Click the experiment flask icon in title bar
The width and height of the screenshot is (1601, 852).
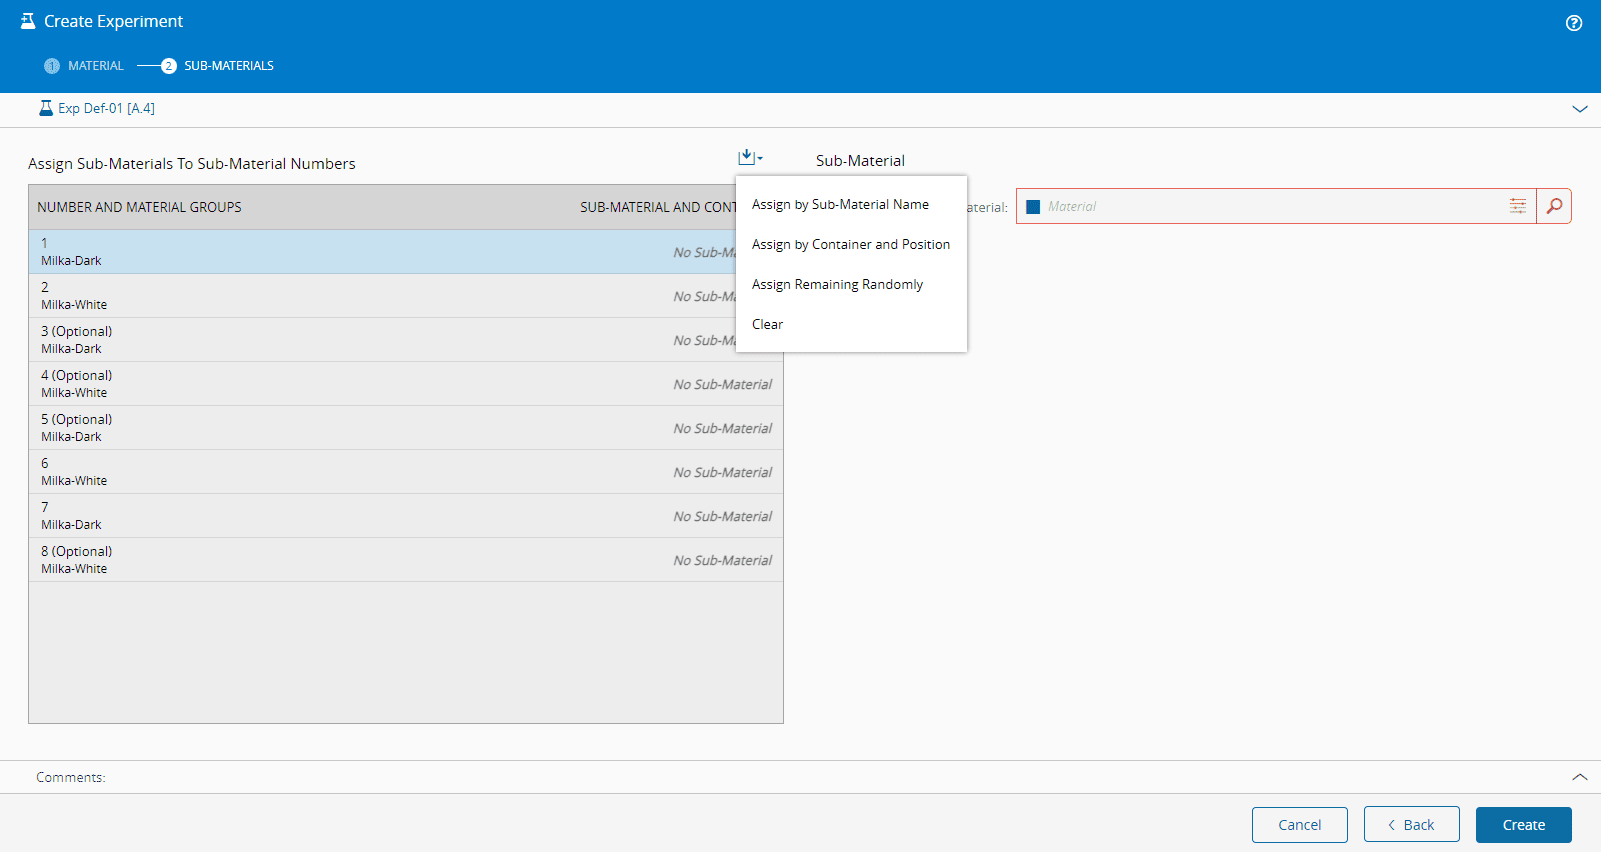pos(28,21)
